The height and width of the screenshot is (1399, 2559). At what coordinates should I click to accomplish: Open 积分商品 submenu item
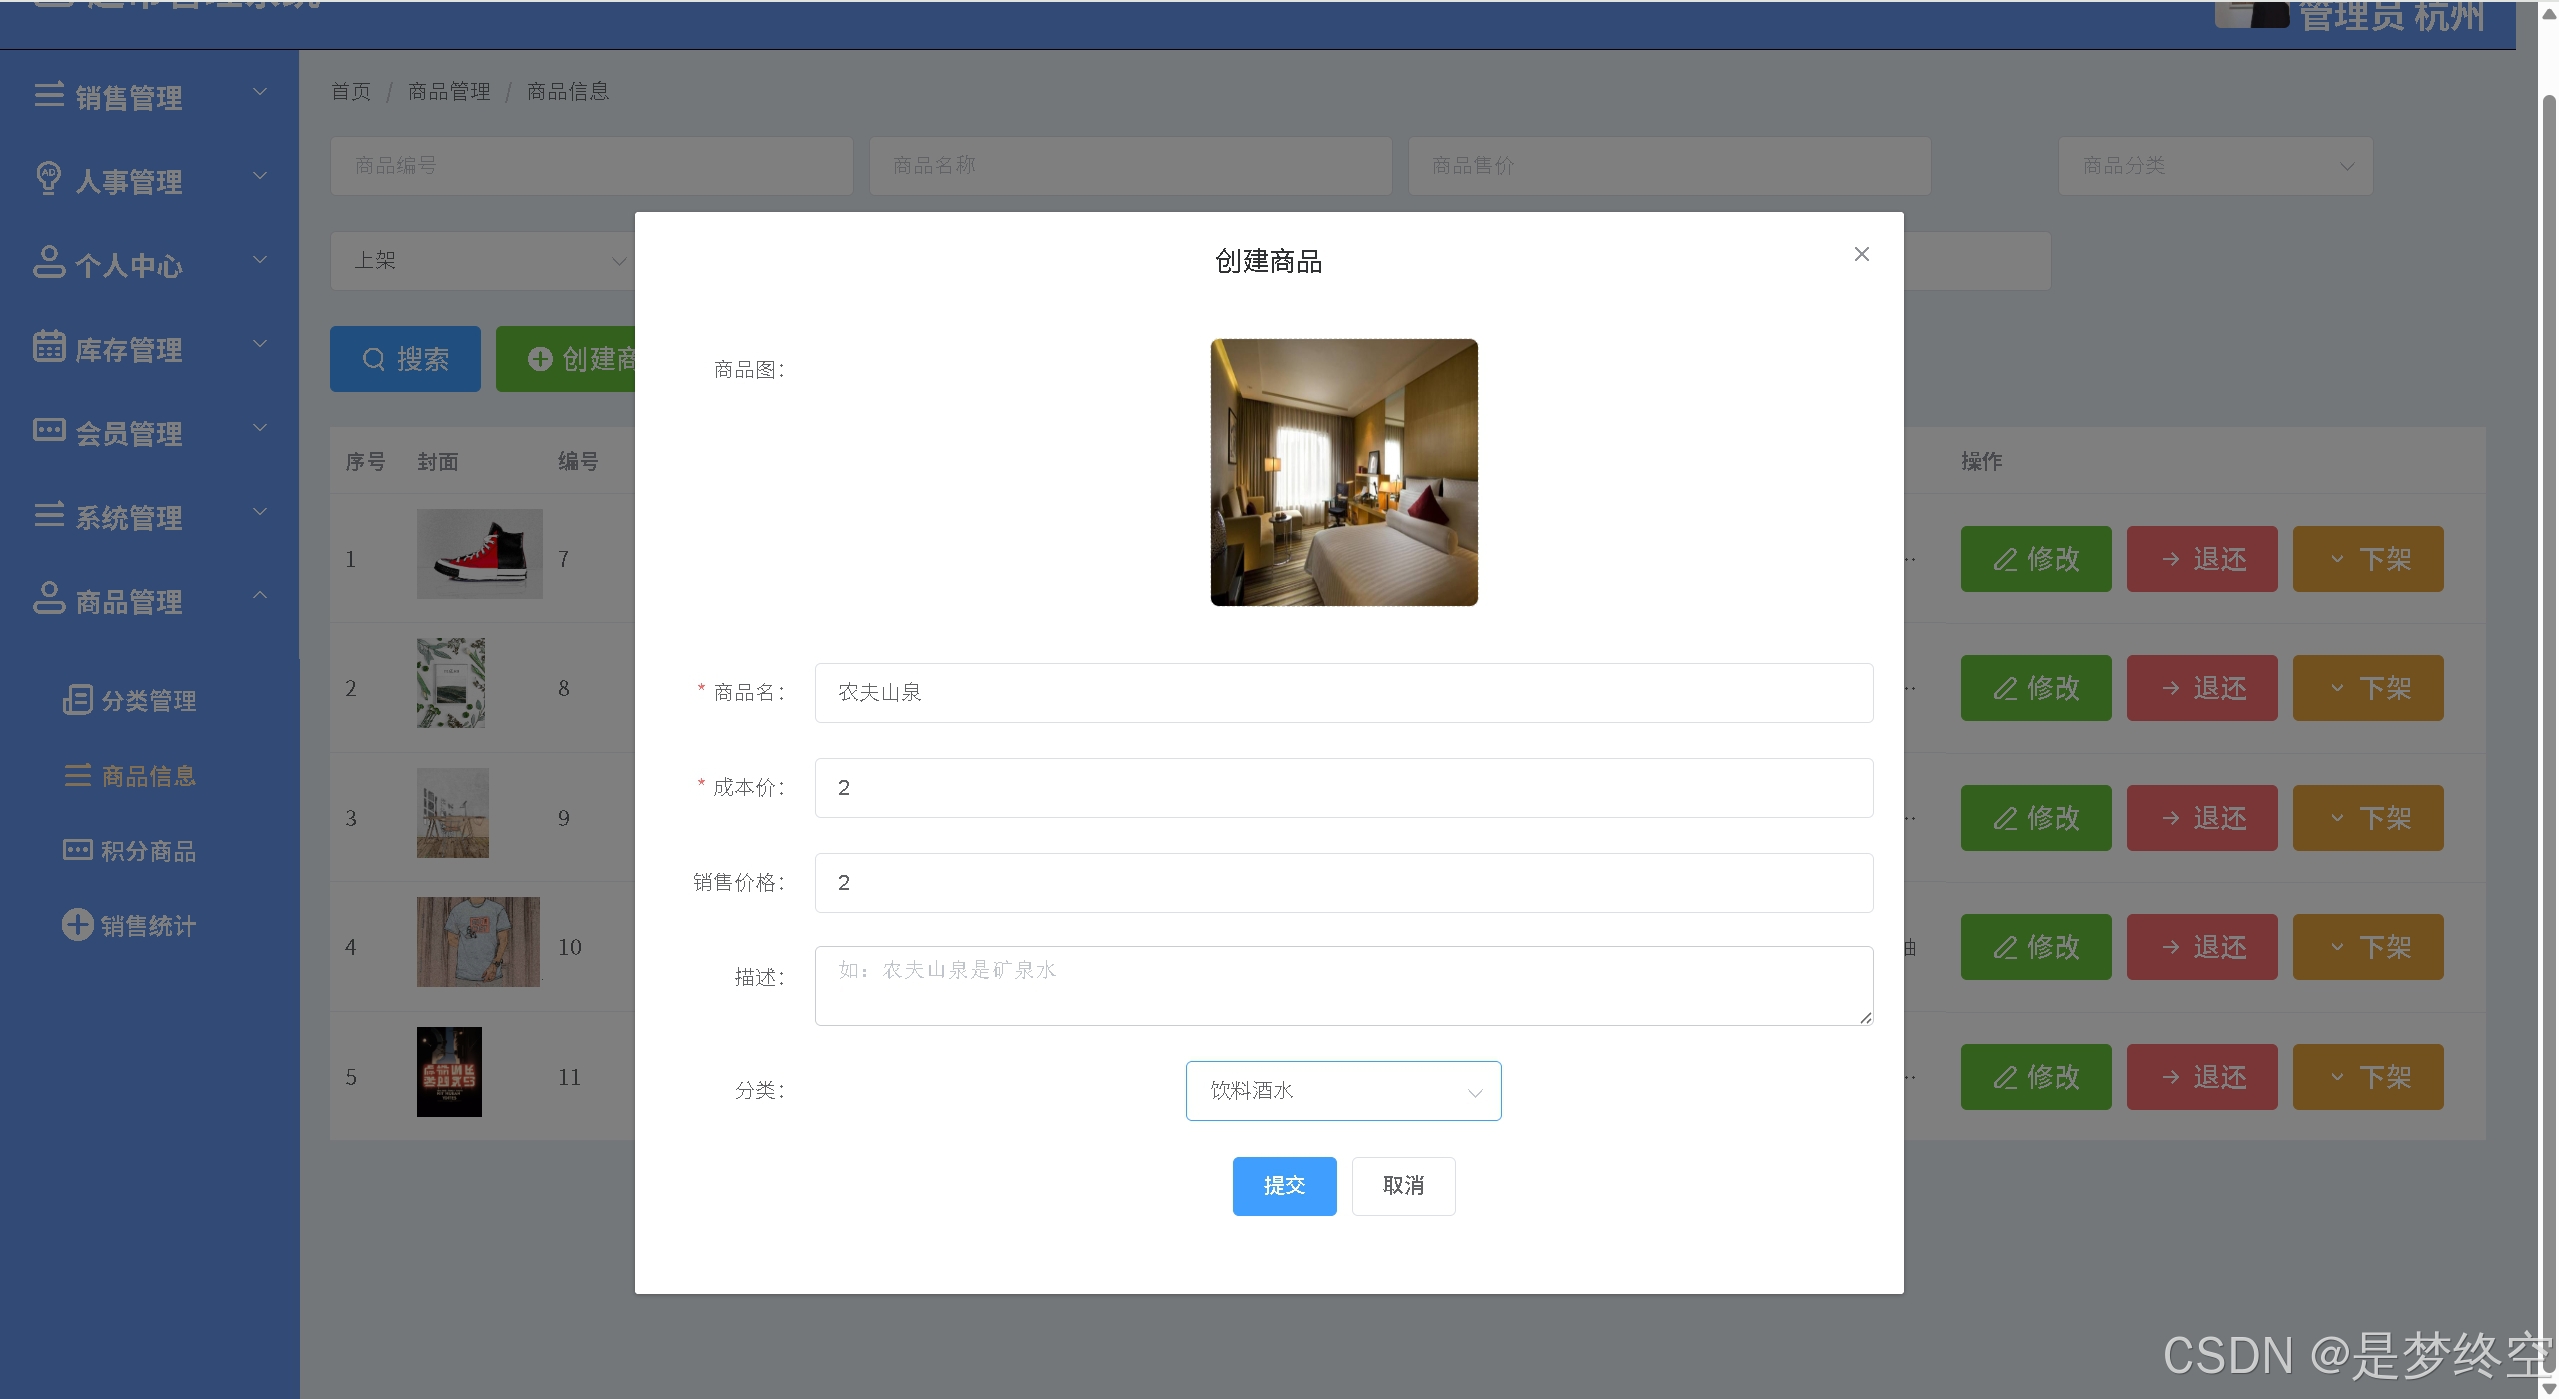[147, 851]
